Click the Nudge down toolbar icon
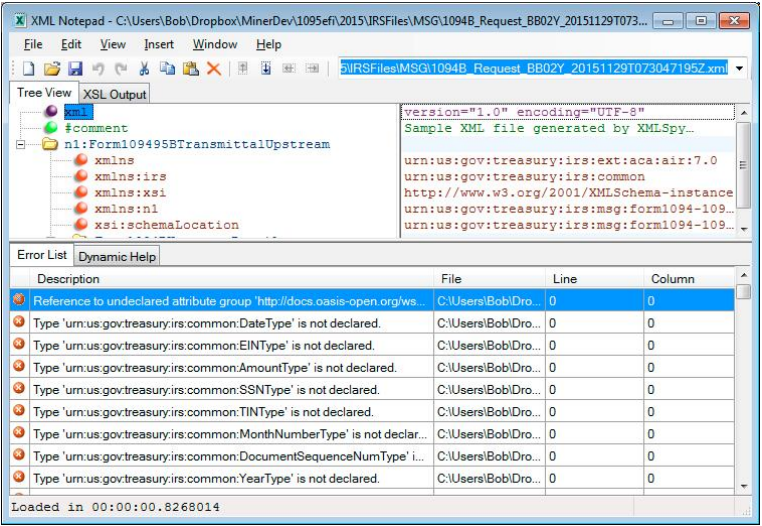The width and height of the screenshot is (762, 526). click(x=266, y=69)
